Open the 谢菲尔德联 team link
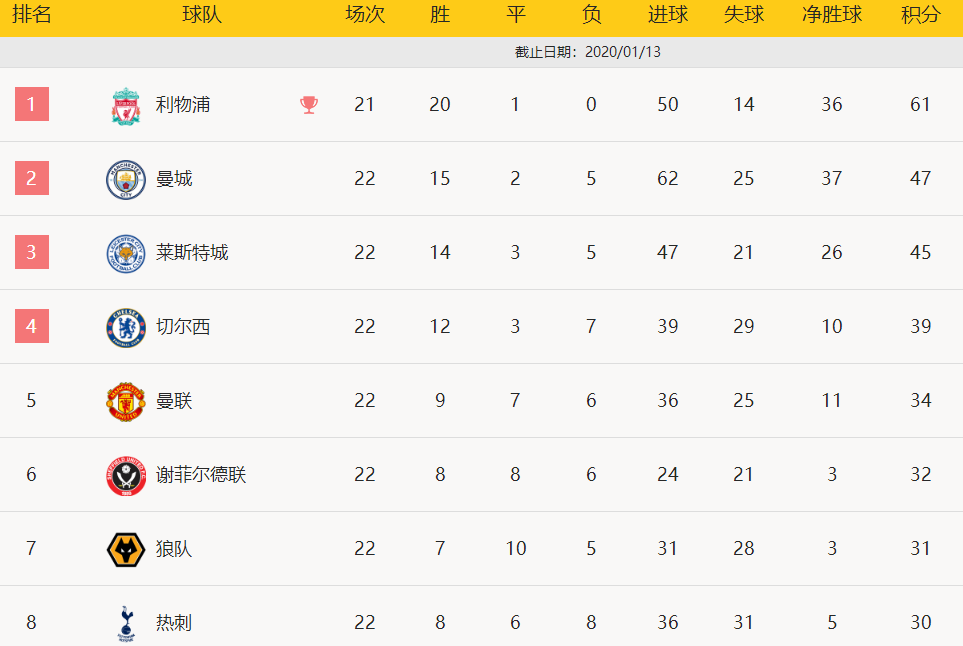This screenshot has width=963, height=646. tap(201, 474)
